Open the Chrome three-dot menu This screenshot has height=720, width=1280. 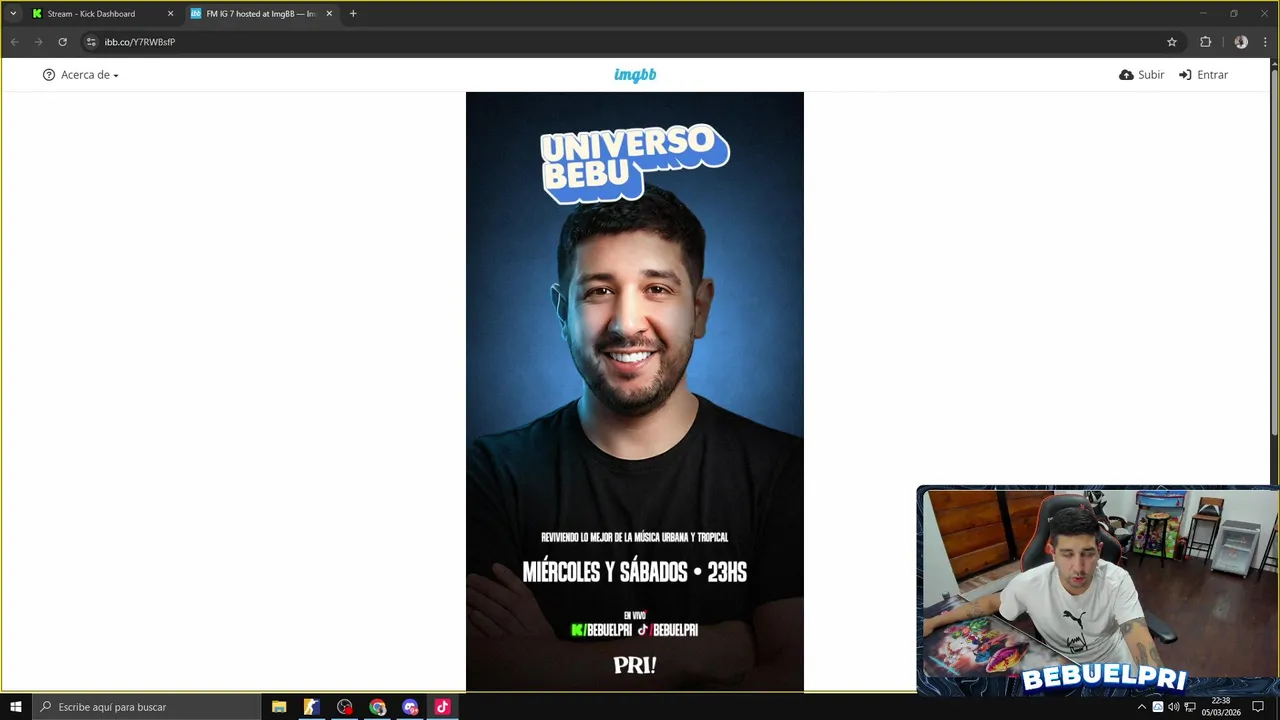click(1266, 42)
